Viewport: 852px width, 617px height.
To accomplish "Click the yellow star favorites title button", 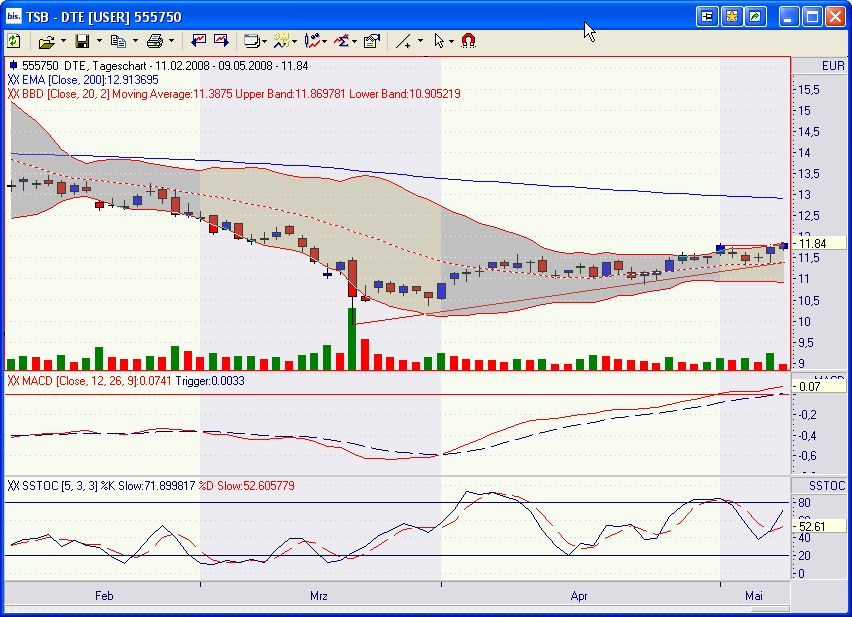I will click(731, 17).
